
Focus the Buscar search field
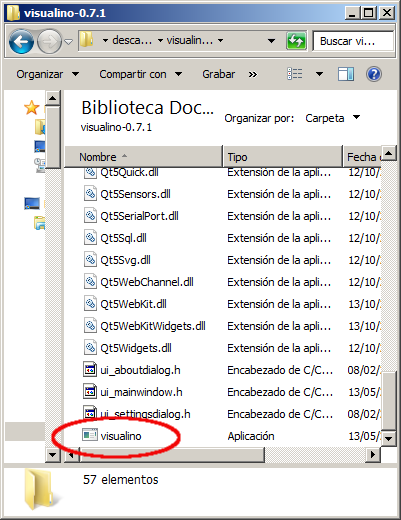tap(353, 41)
